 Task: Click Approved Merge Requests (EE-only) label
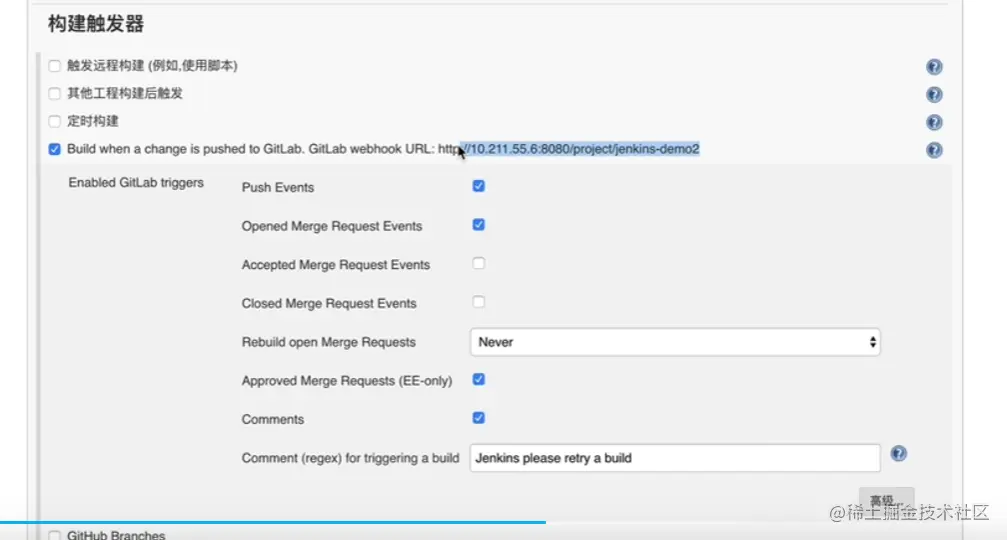click(347, 381)
